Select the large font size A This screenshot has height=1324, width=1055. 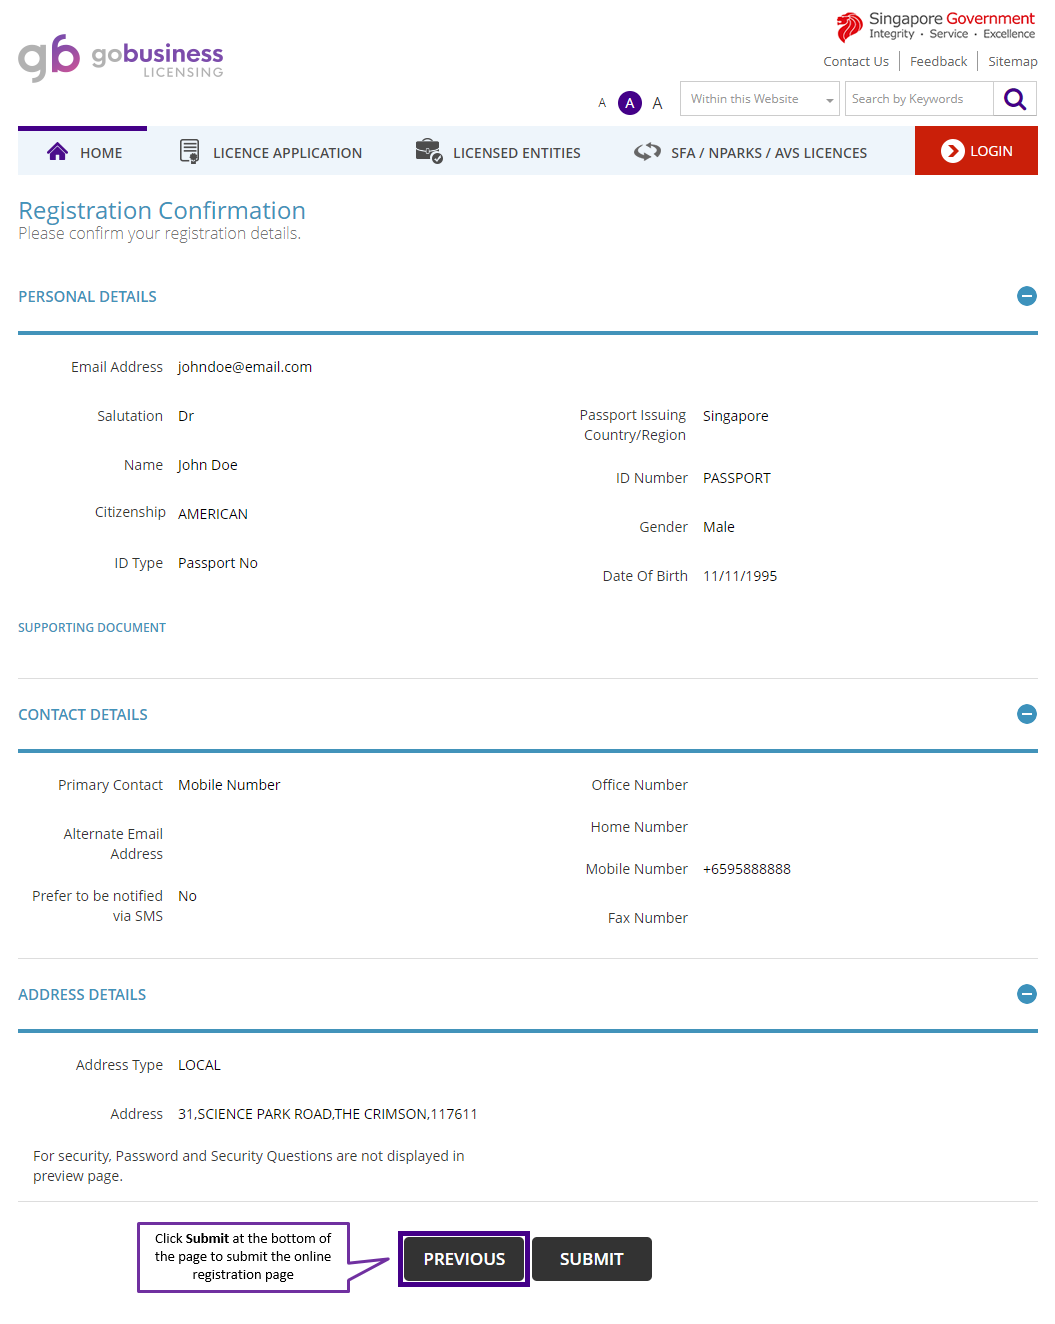tap(657, 103)
